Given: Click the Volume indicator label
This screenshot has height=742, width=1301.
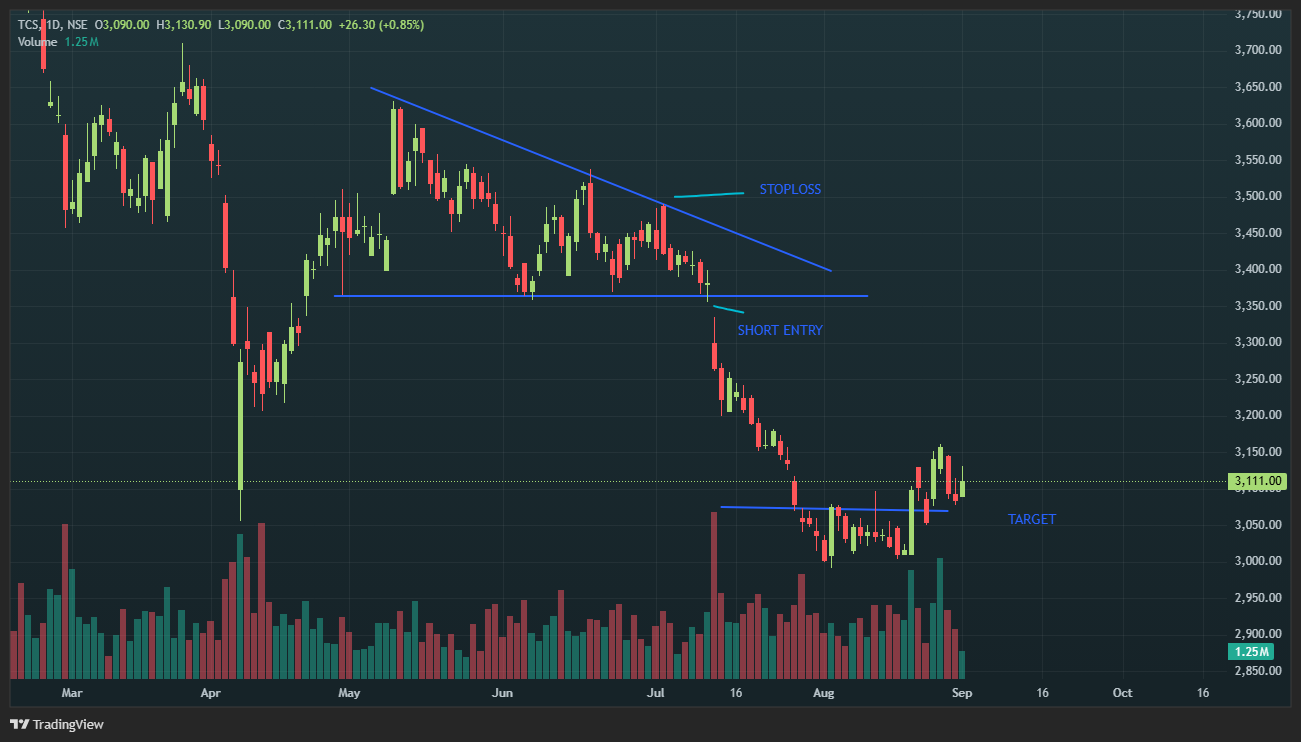Looking at the screenshot, I should tap(37, 41).
